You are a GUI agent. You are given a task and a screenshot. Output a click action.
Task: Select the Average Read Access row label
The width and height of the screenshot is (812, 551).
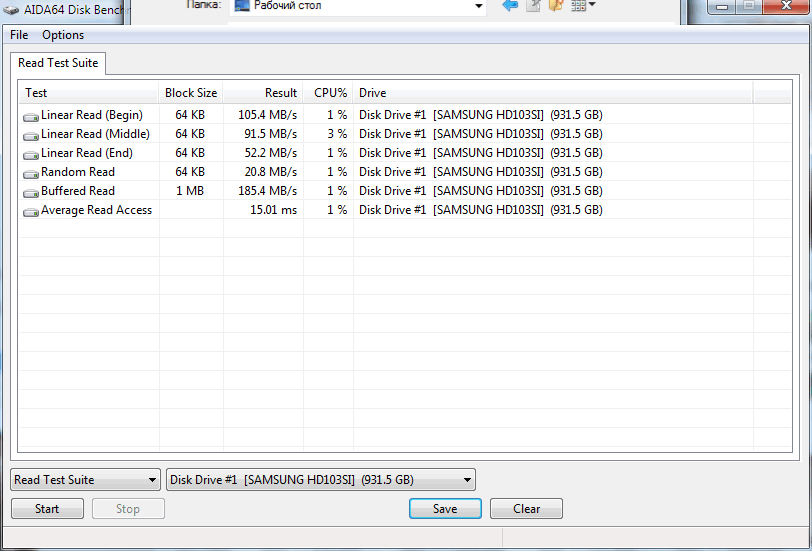(96, 210)
